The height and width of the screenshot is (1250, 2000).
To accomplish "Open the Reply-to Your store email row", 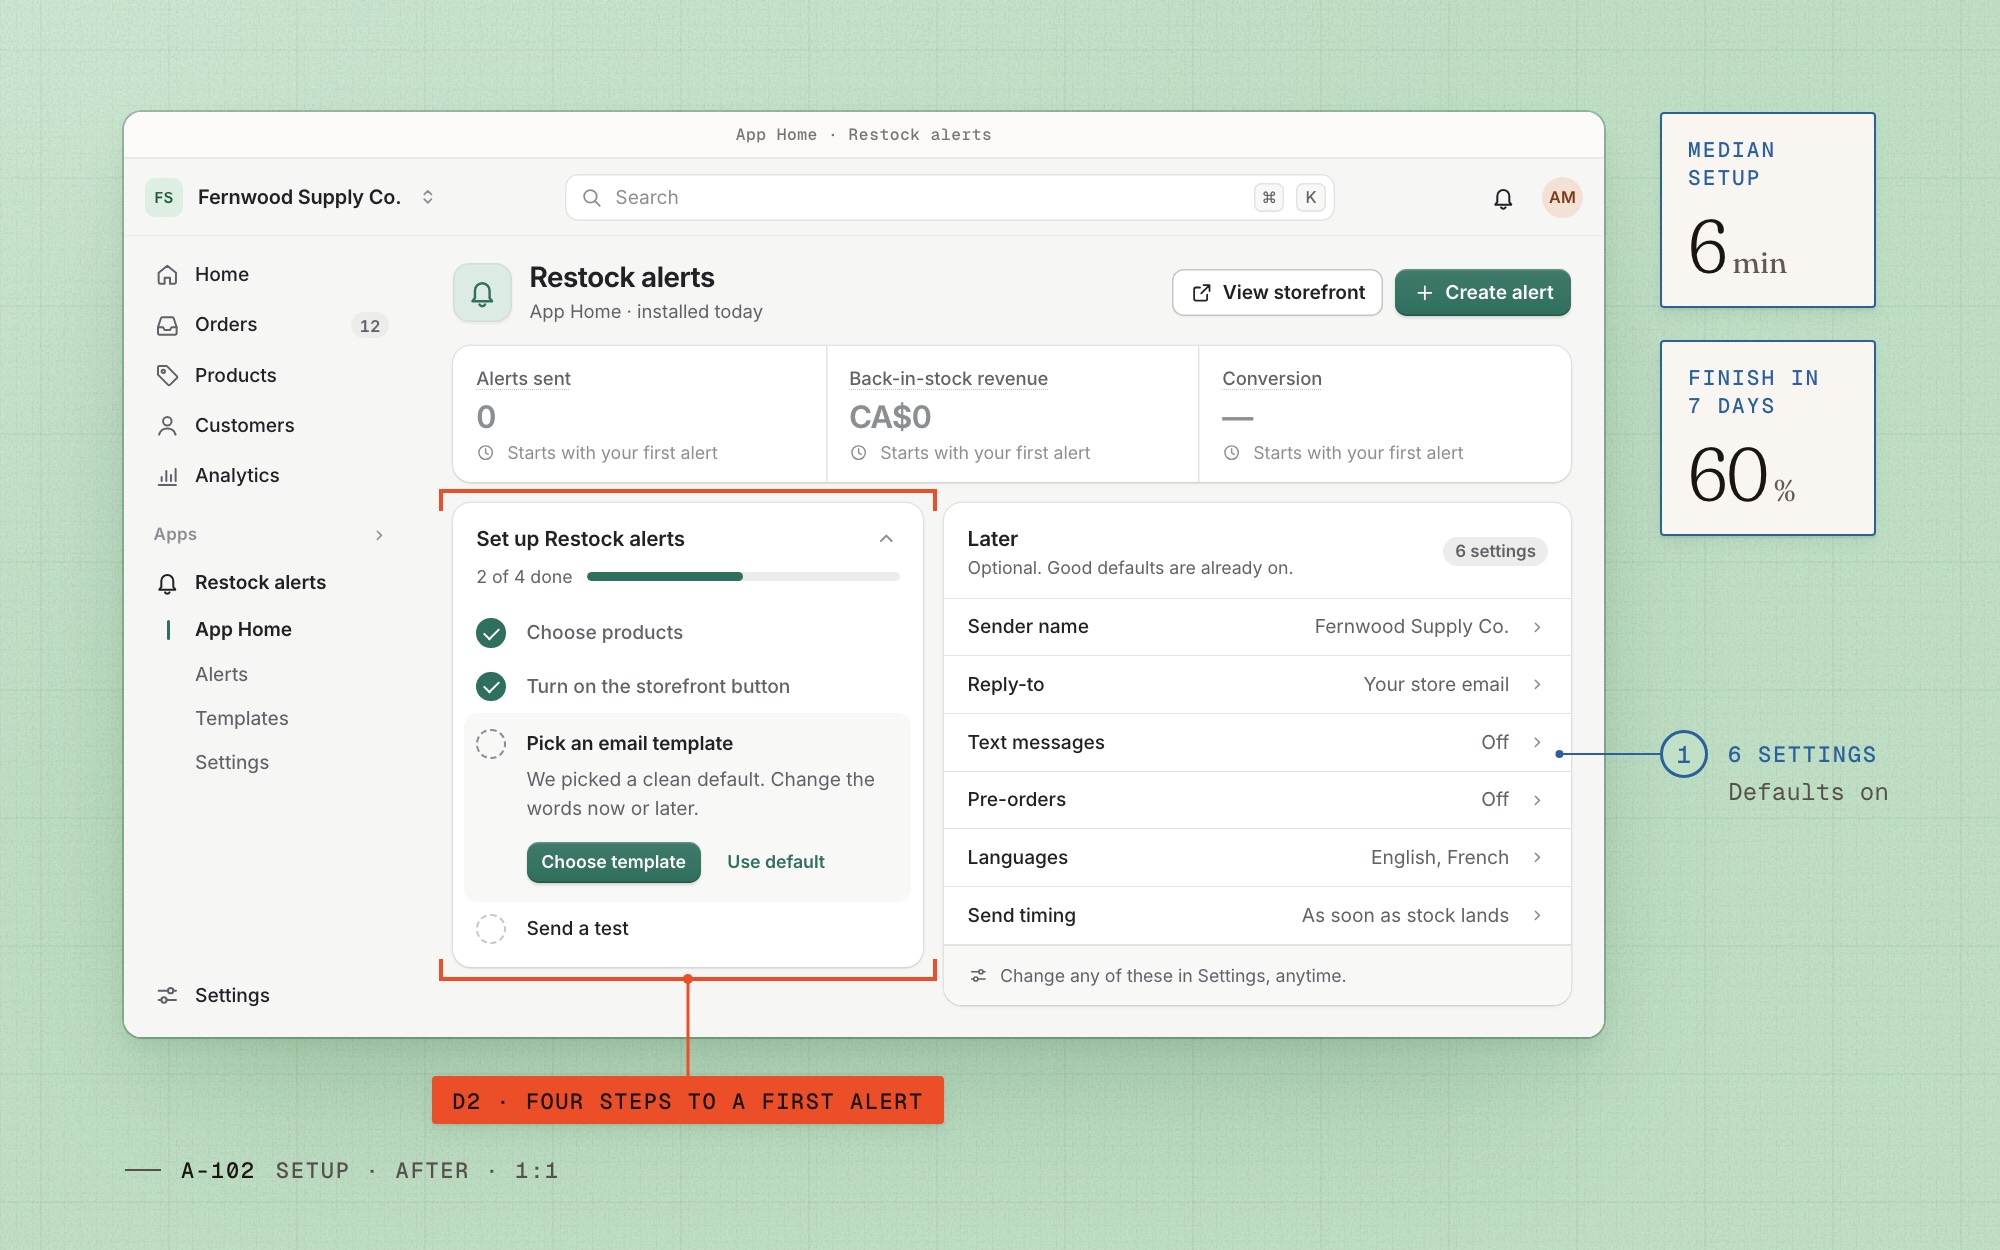I will (1256, 685).
